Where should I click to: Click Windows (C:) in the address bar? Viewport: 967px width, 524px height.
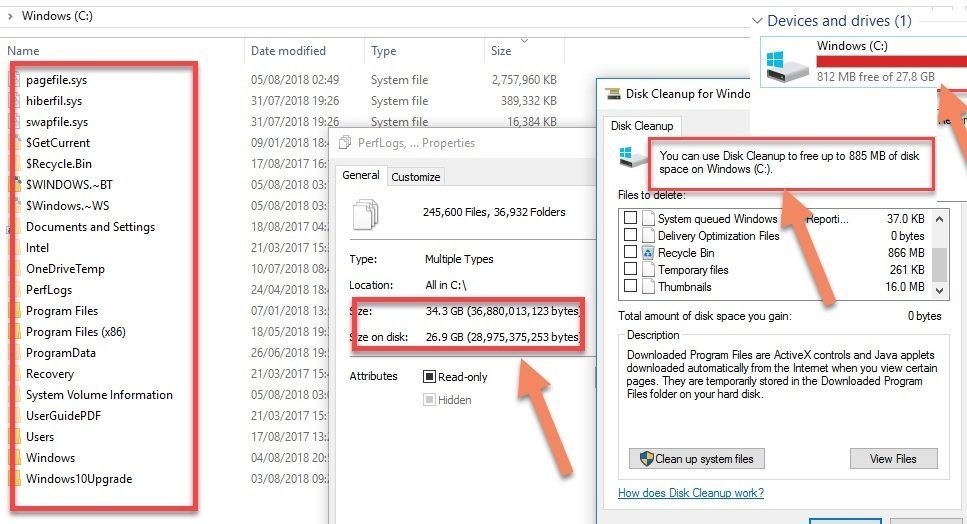pos(57,15)
